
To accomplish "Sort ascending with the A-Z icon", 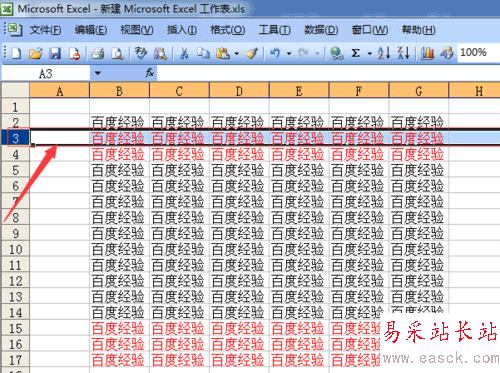I will coord(384,53).
